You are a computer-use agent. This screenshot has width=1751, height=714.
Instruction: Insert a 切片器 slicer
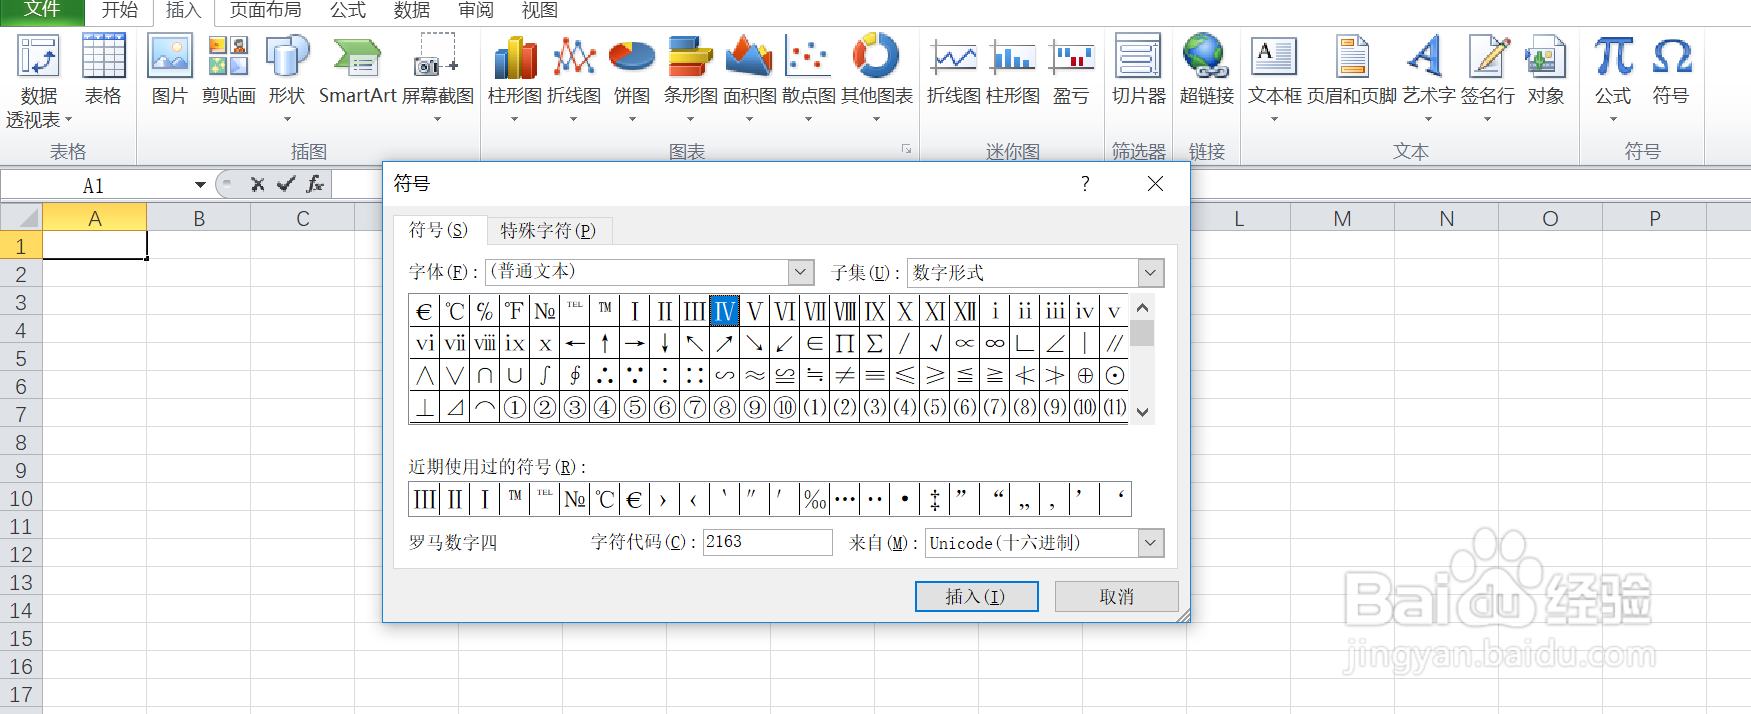pos(1138,57)
